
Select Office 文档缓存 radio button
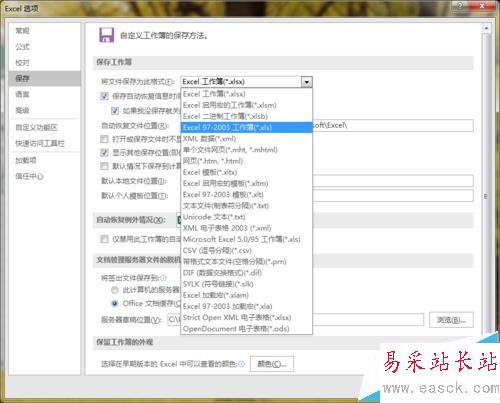[115, 303]
